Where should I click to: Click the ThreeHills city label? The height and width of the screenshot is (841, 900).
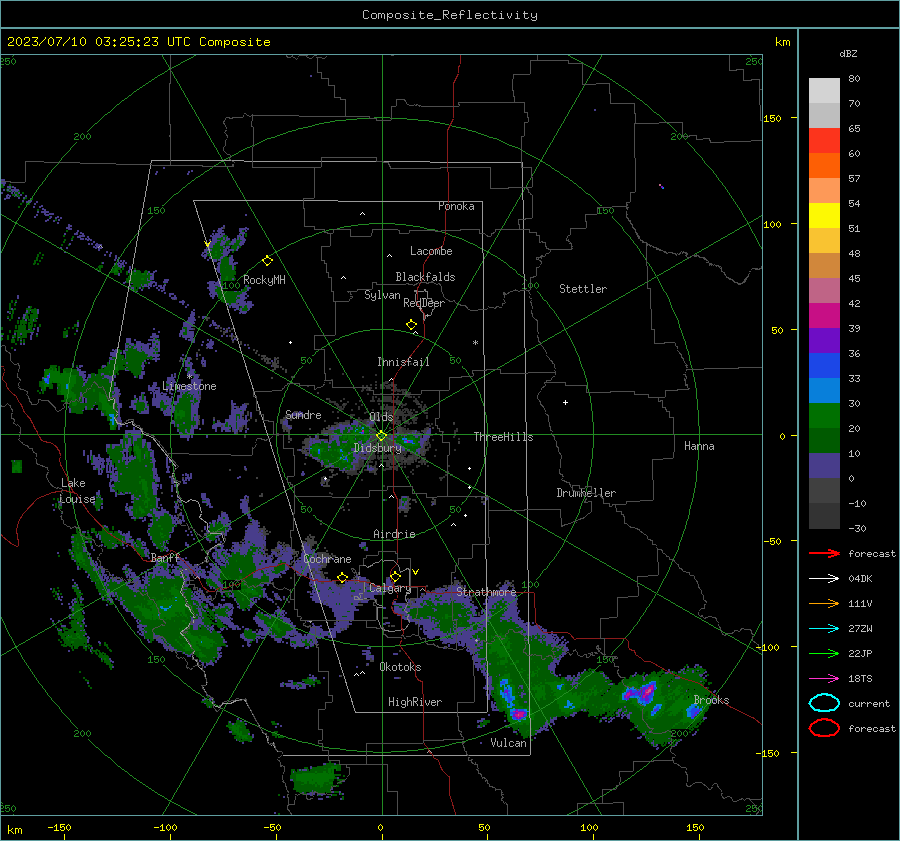(x=503, y=437)
